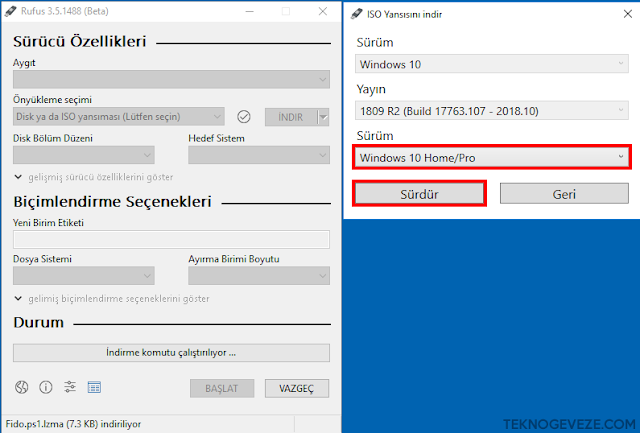
Task: Open Rufus settings sliders icon
Action: coord(70,386)
